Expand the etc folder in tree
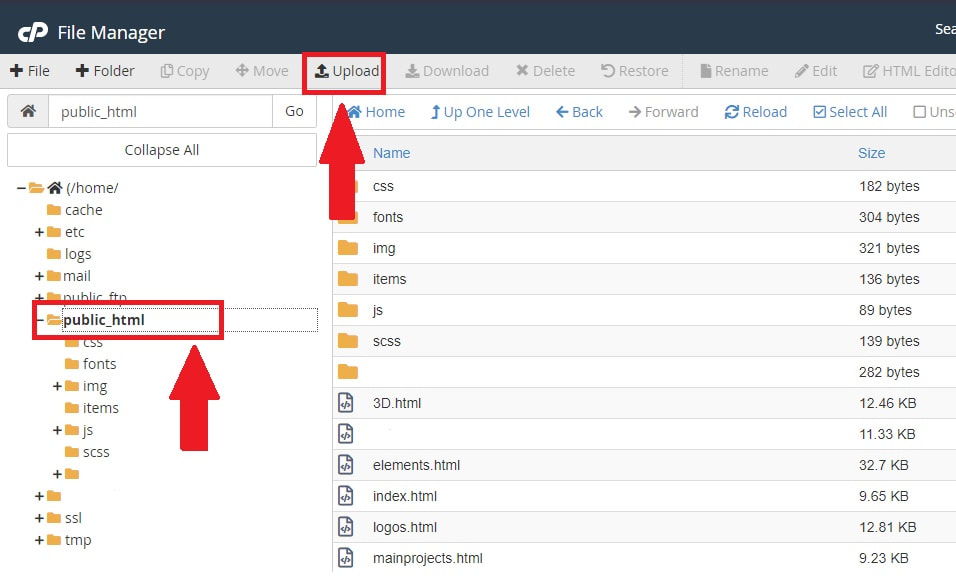956x580 pixels. pos(40,232)
